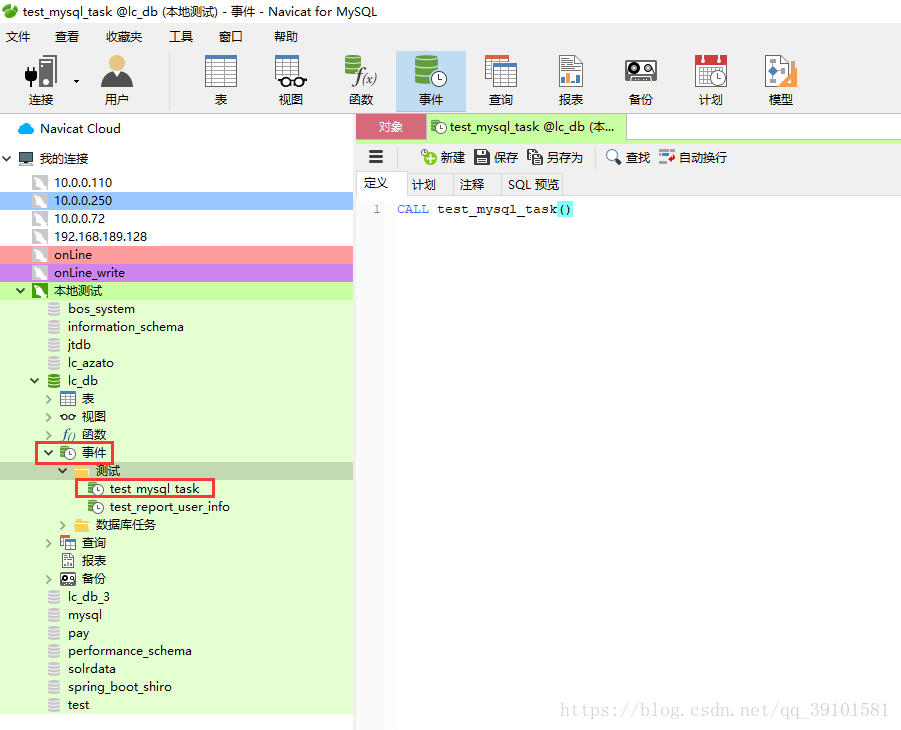Select the test_mysql_task event
This screenshot has height=730, width=901.
pos(154,489)
